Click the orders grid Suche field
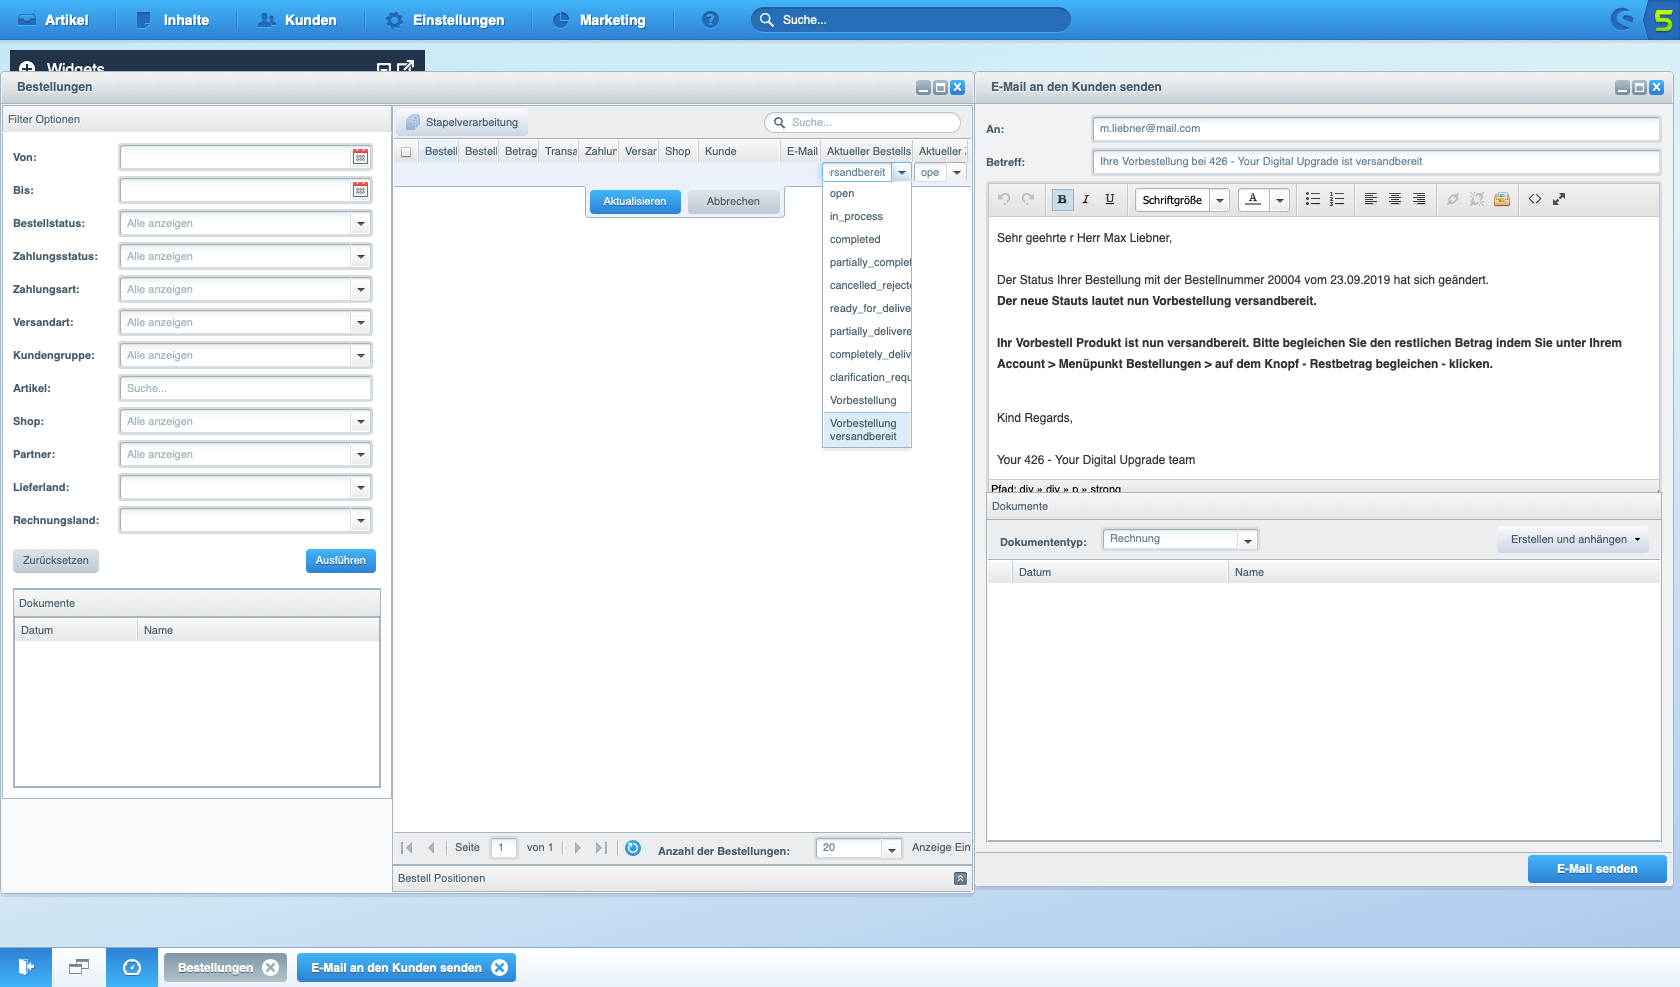Screen dimensions: 1680x987 point(862,122)
